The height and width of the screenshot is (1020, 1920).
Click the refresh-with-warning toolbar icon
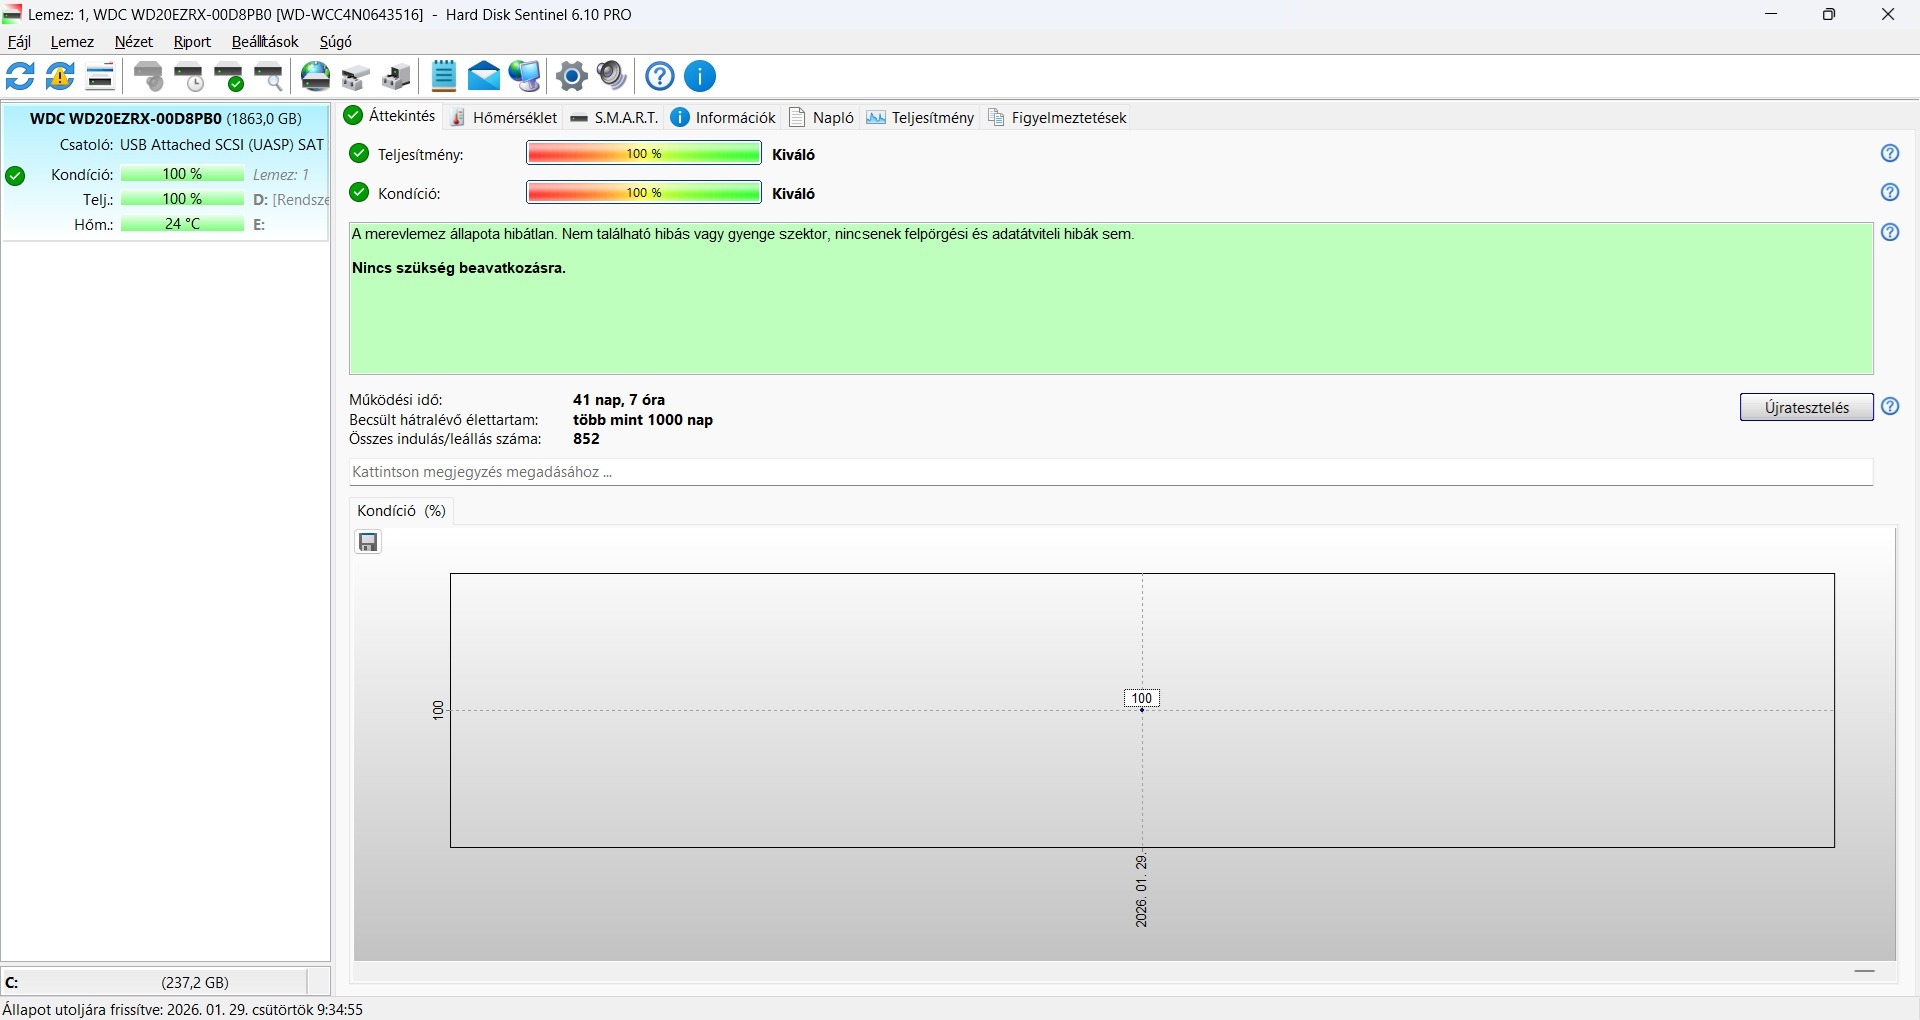[x=61, y=76]
